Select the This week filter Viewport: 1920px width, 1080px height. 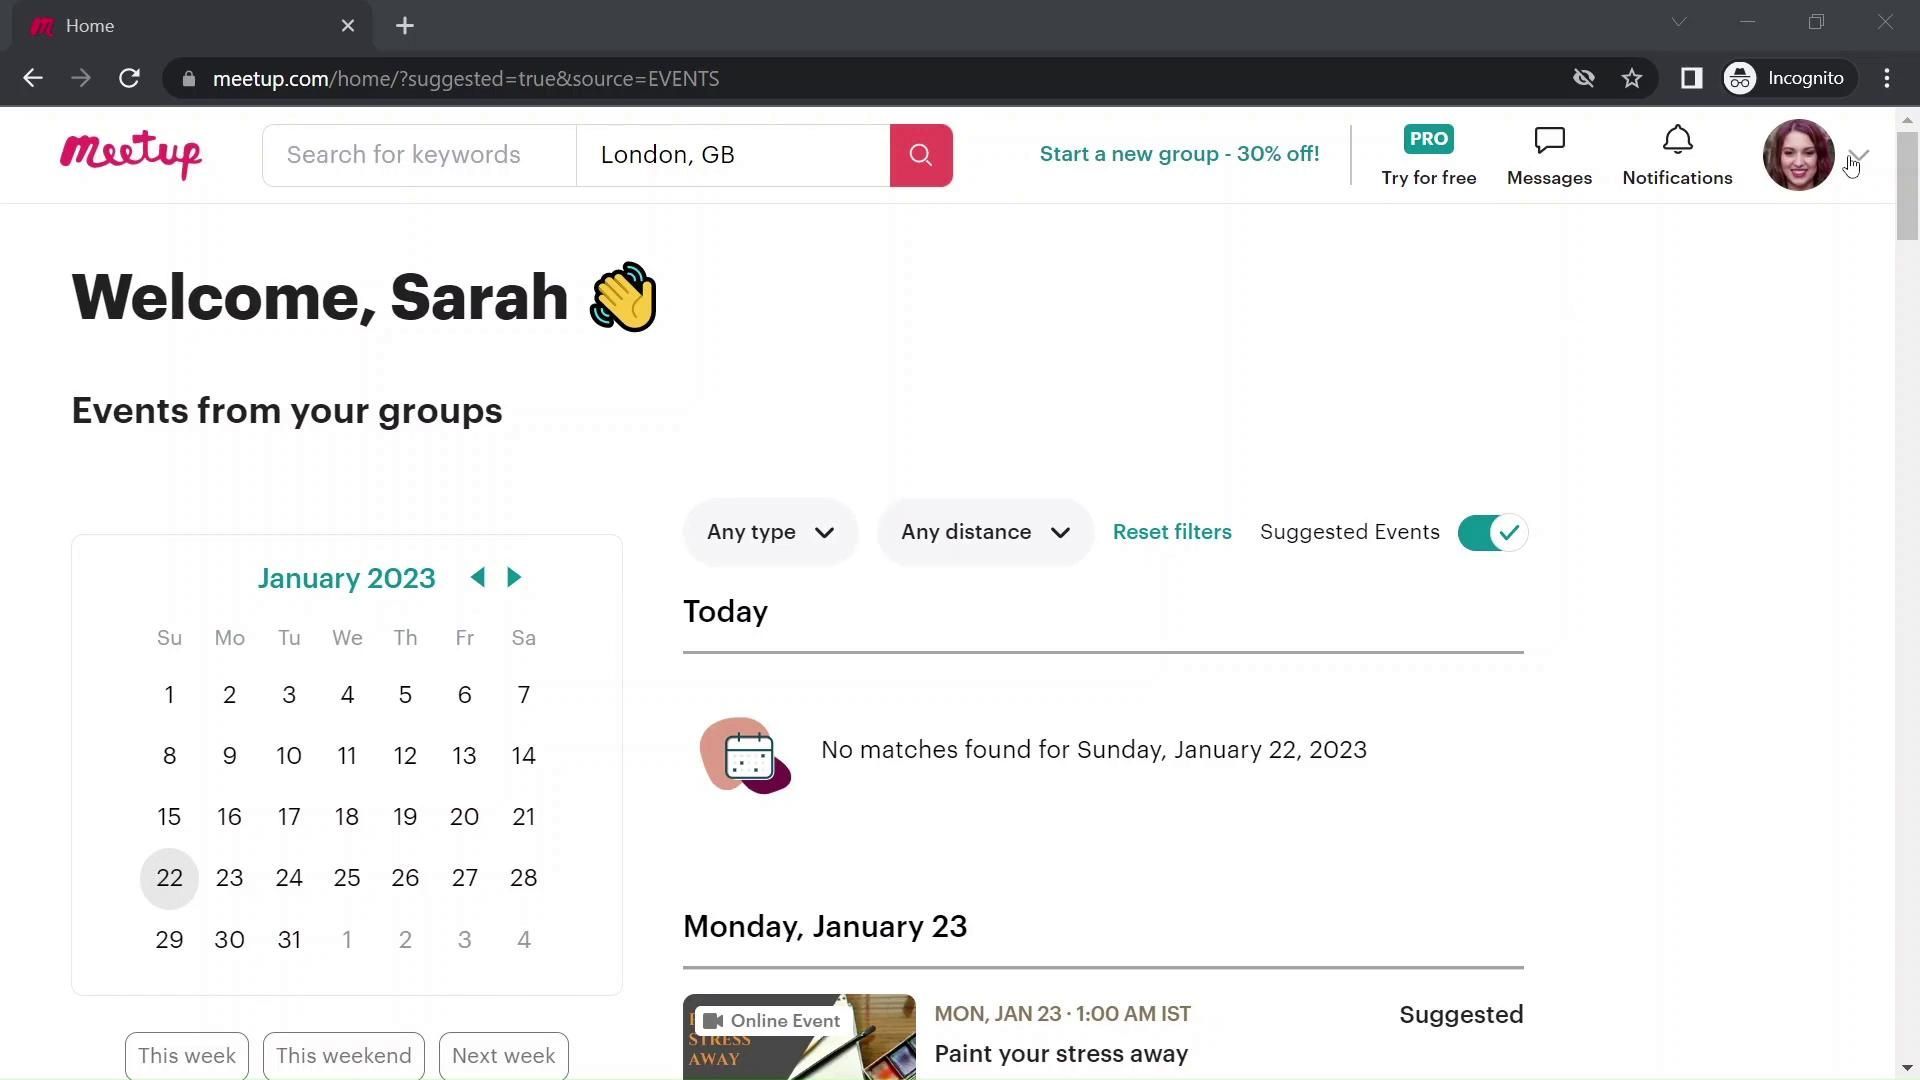pos(187,1055)
